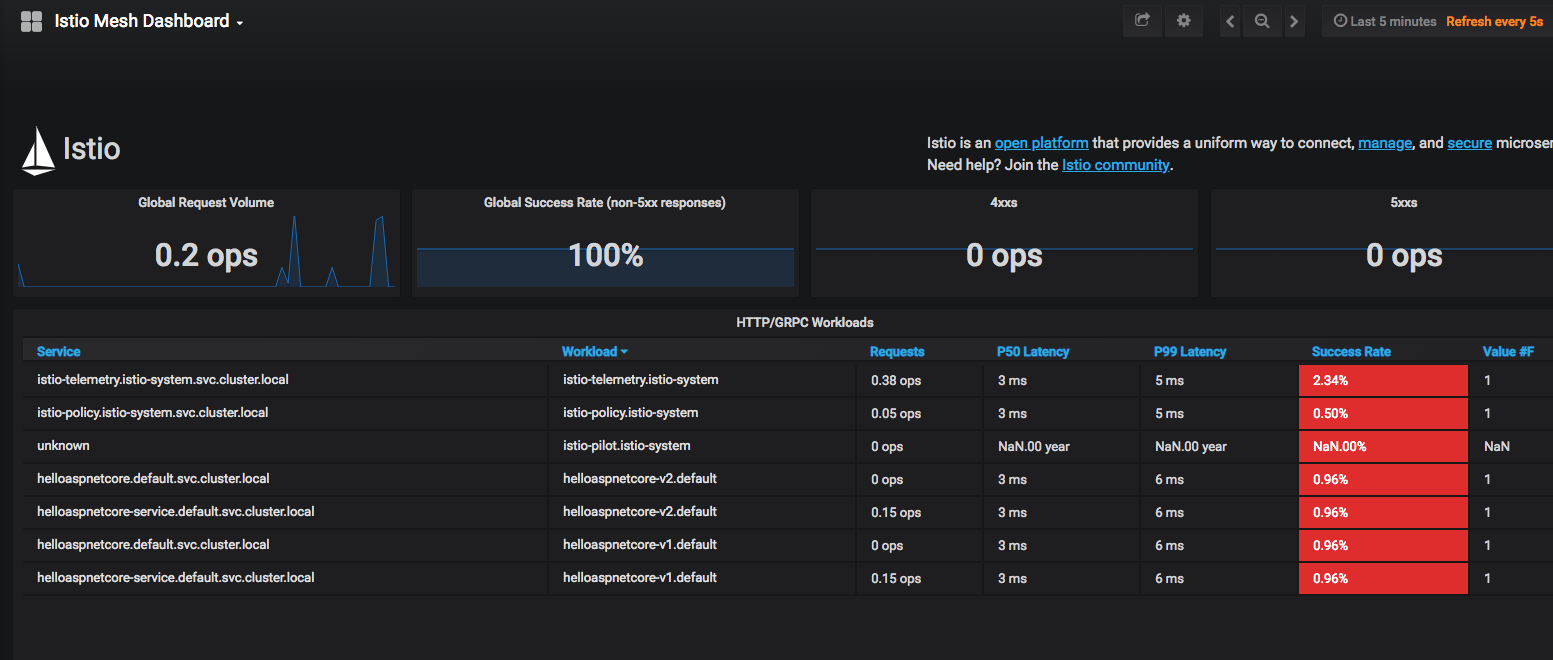Shift time range forward with right arrow
This screenshot has height=660, width=1553.
(1294, 21)
